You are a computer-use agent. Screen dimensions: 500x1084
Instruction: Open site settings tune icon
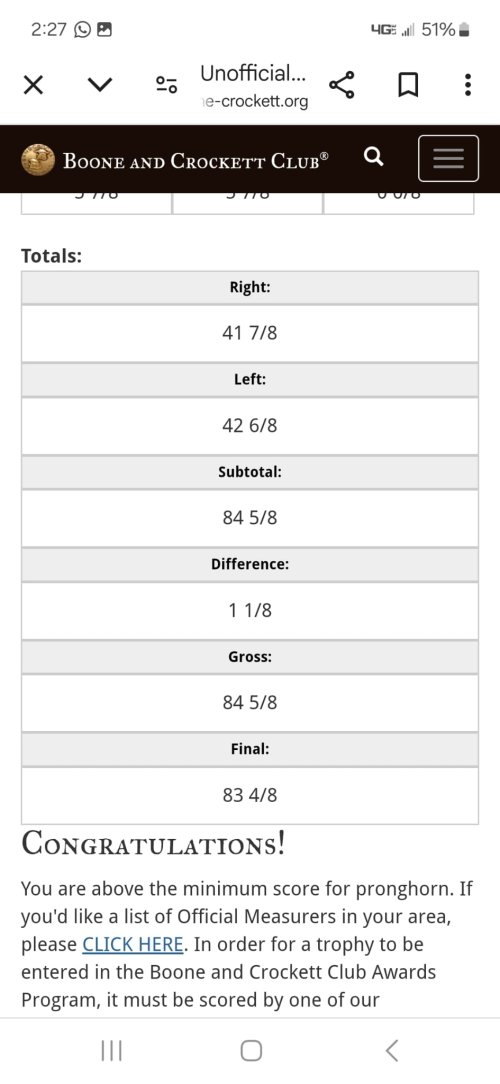[167, 85]
